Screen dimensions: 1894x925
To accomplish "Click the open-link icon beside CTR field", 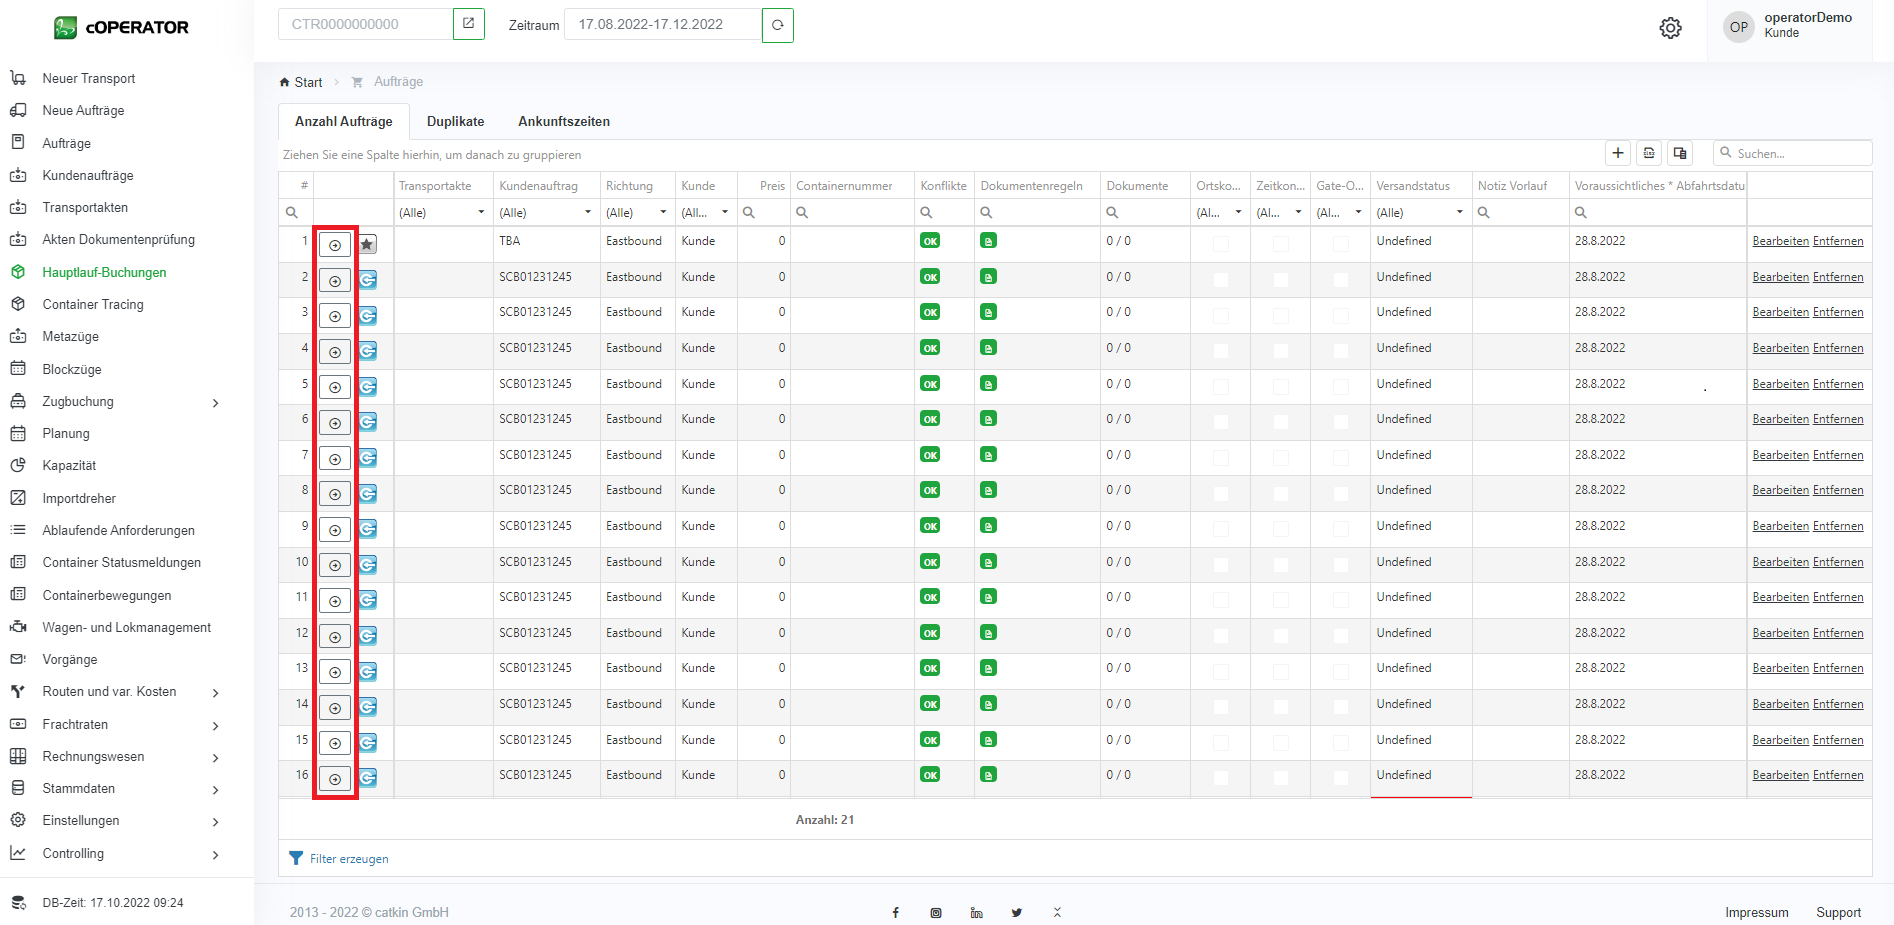I will pyautogui.click(x=468, y=24).
